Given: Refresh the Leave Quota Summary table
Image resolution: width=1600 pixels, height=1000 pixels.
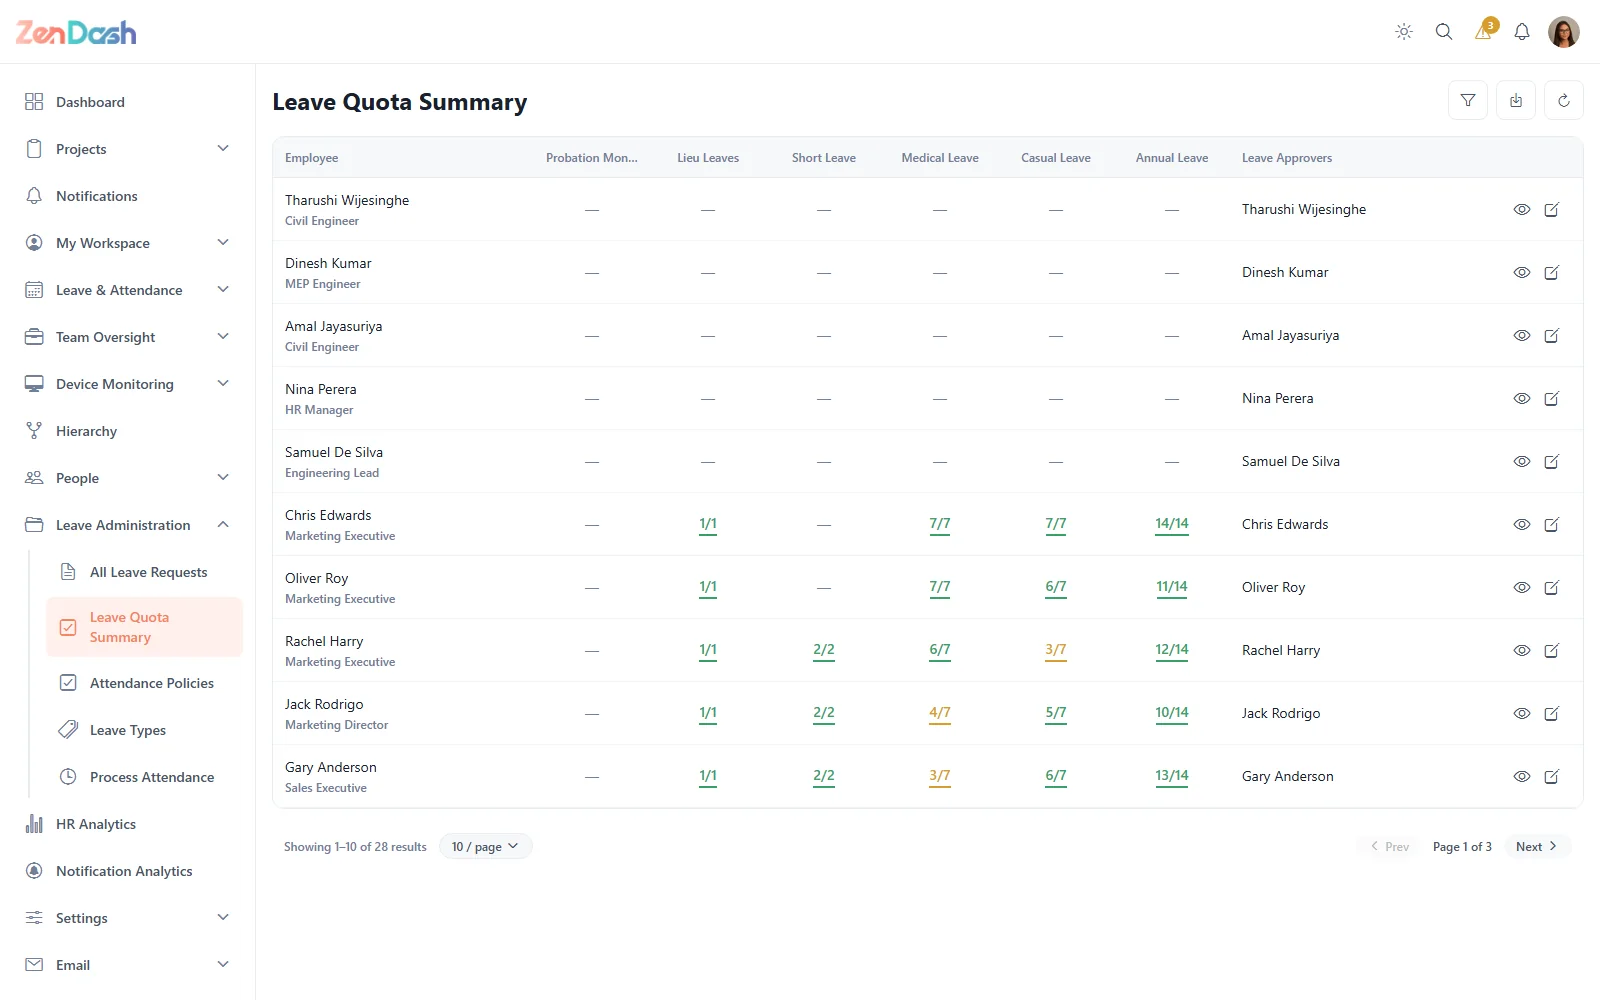Looking at the screenshot, I should (x=1564, y=100).
